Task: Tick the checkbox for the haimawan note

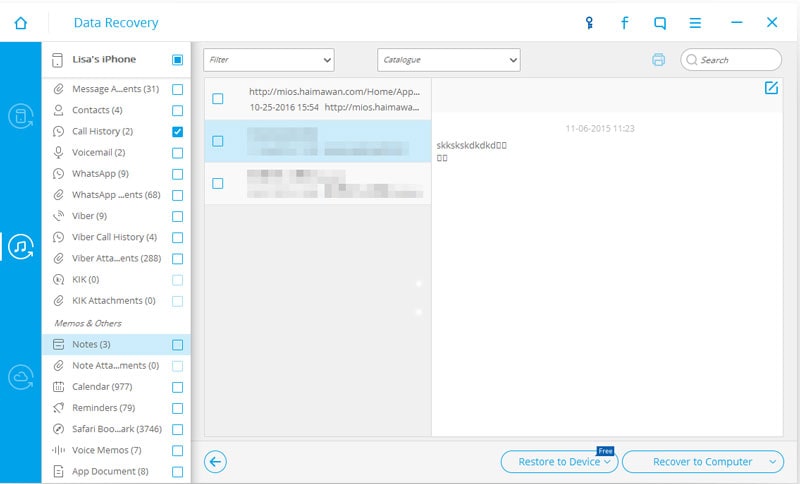Action: pos(218,98)
